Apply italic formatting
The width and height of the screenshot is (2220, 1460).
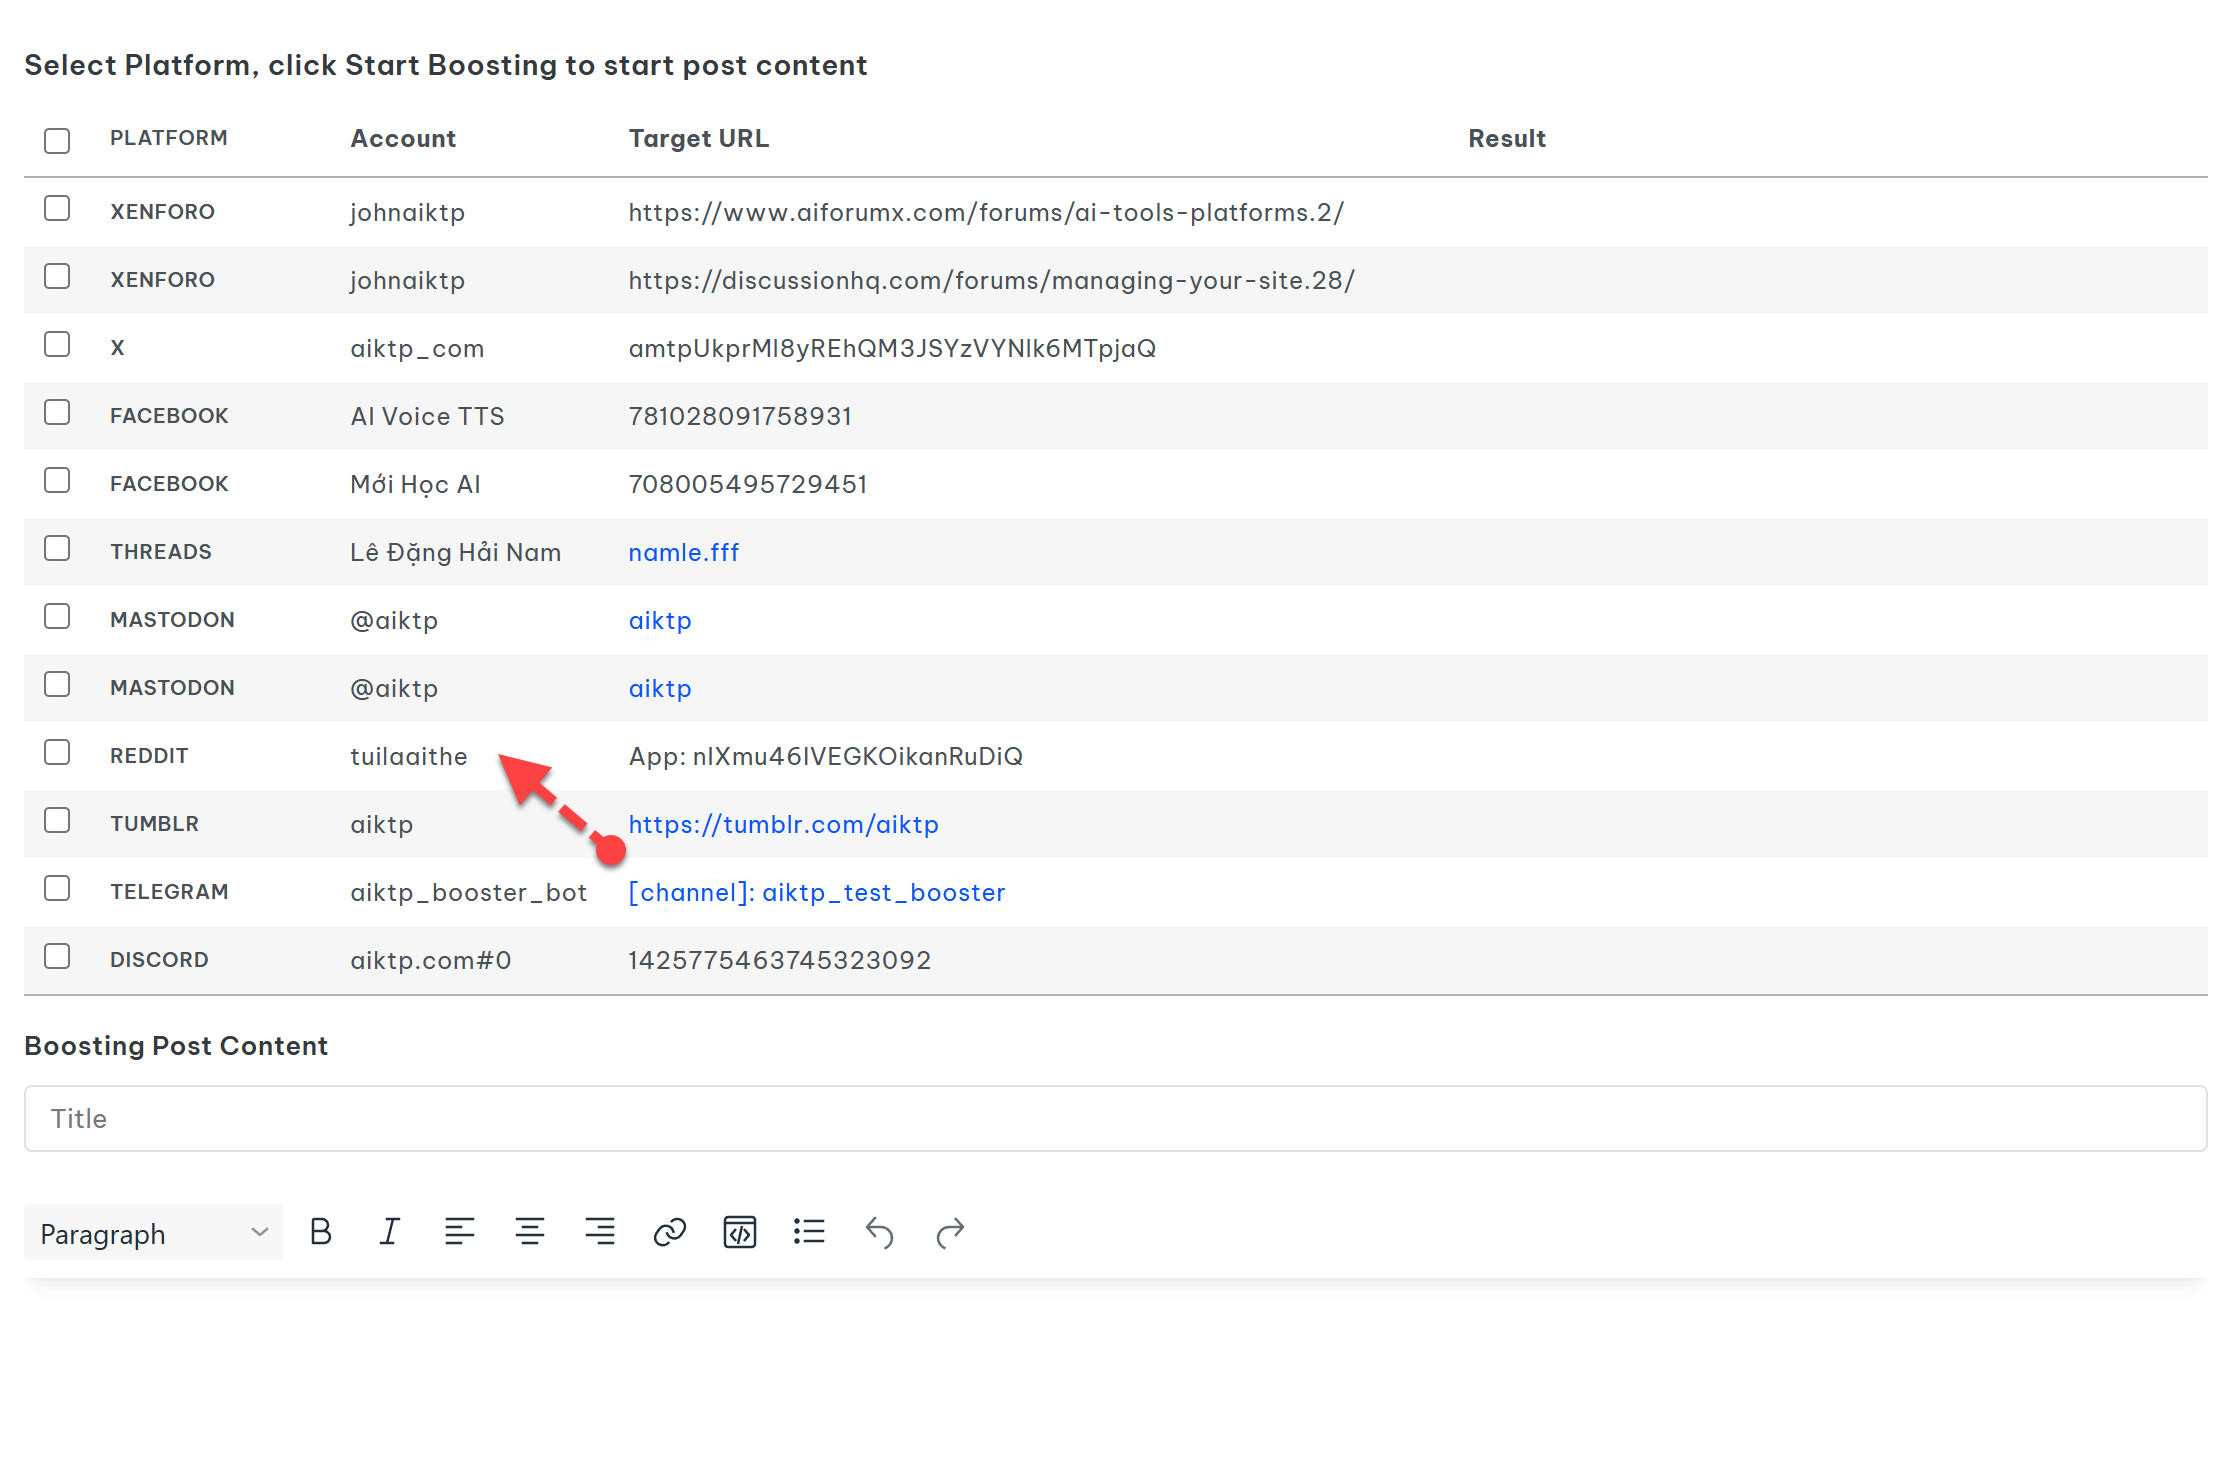(390, 1232)
